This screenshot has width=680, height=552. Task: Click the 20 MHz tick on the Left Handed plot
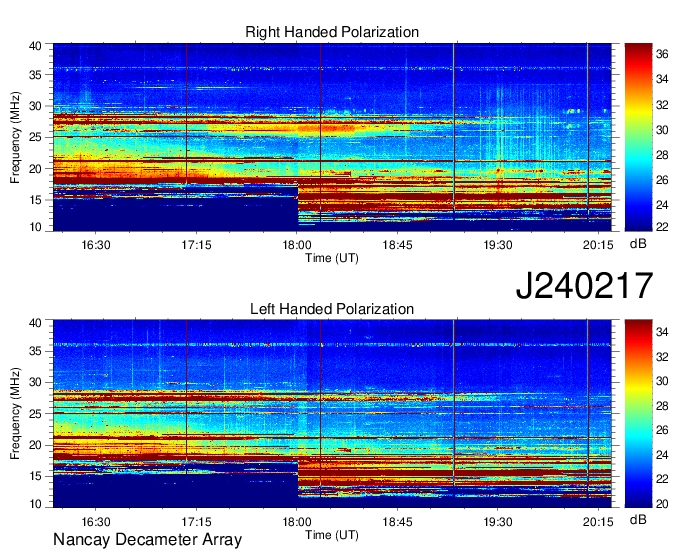[x=35, y=445]
